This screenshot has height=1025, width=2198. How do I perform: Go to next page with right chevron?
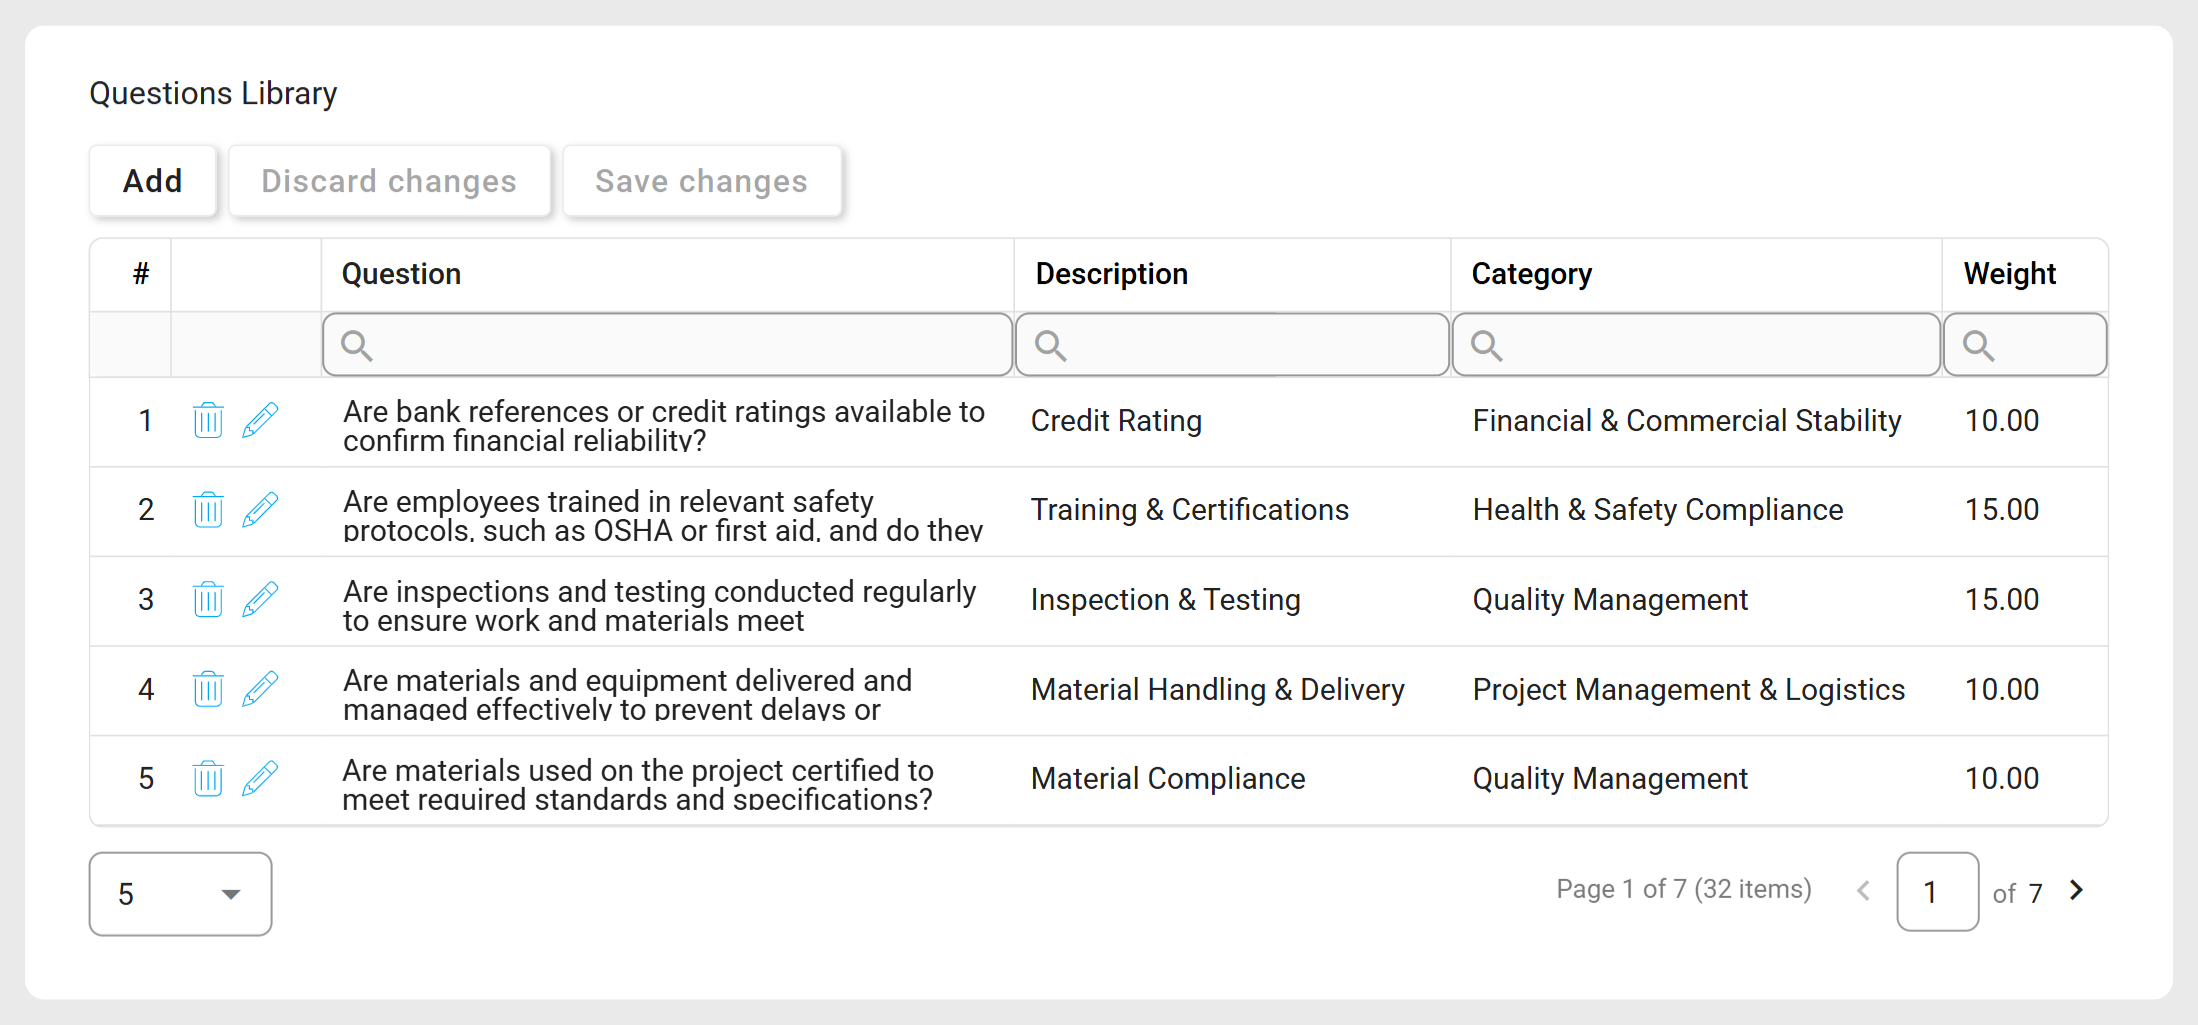tap(2077, 890)
